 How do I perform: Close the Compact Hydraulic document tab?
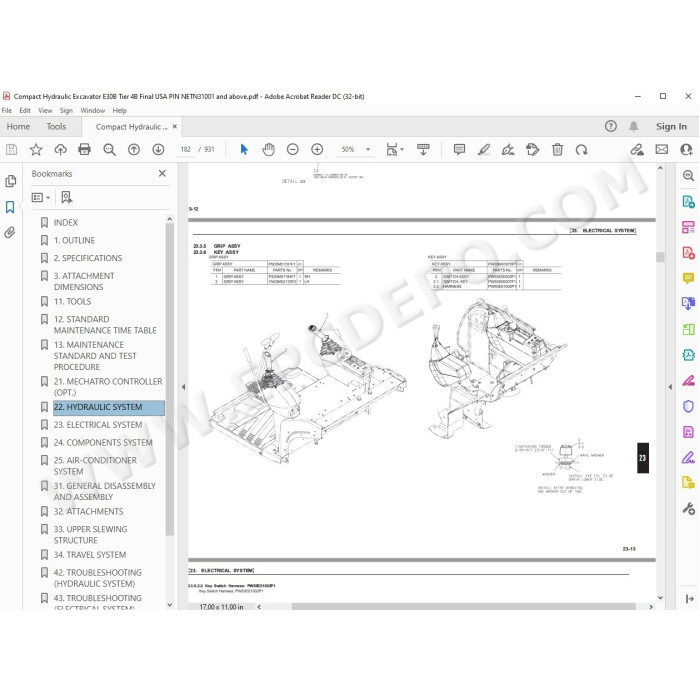175,127
